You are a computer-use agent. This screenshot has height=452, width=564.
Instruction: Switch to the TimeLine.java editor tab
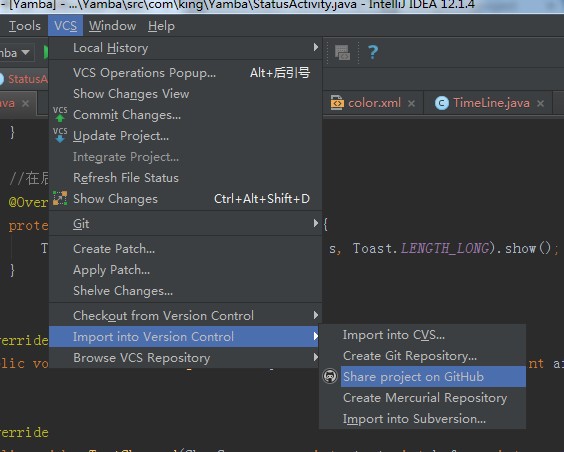click(x=491, y=103)
